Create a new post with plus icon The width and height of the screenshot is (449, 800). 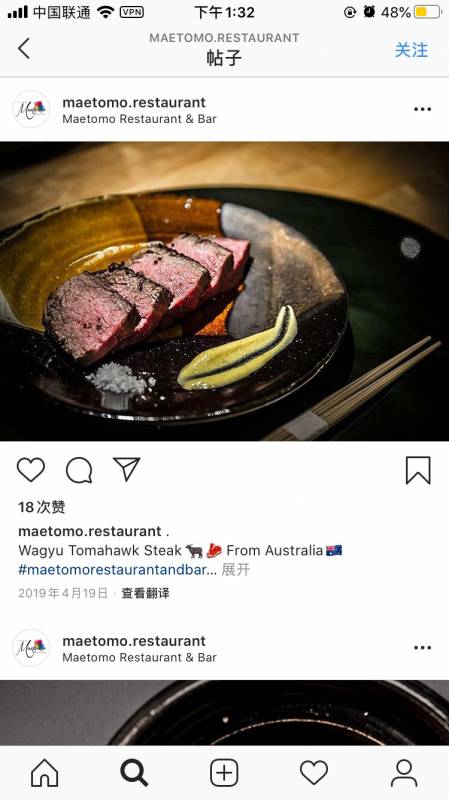coord(224,772)
